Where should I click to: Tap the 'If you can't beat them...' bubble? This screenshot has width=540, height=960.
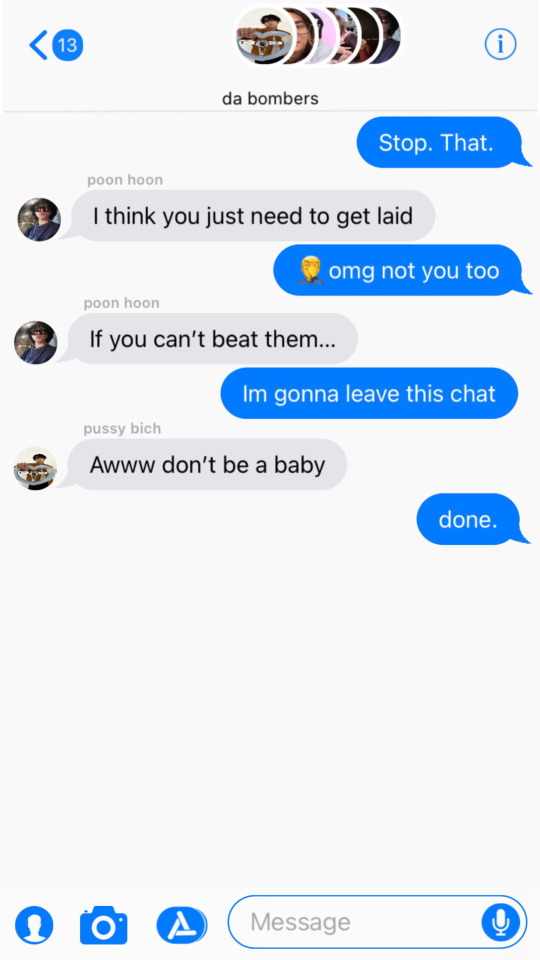209,339
